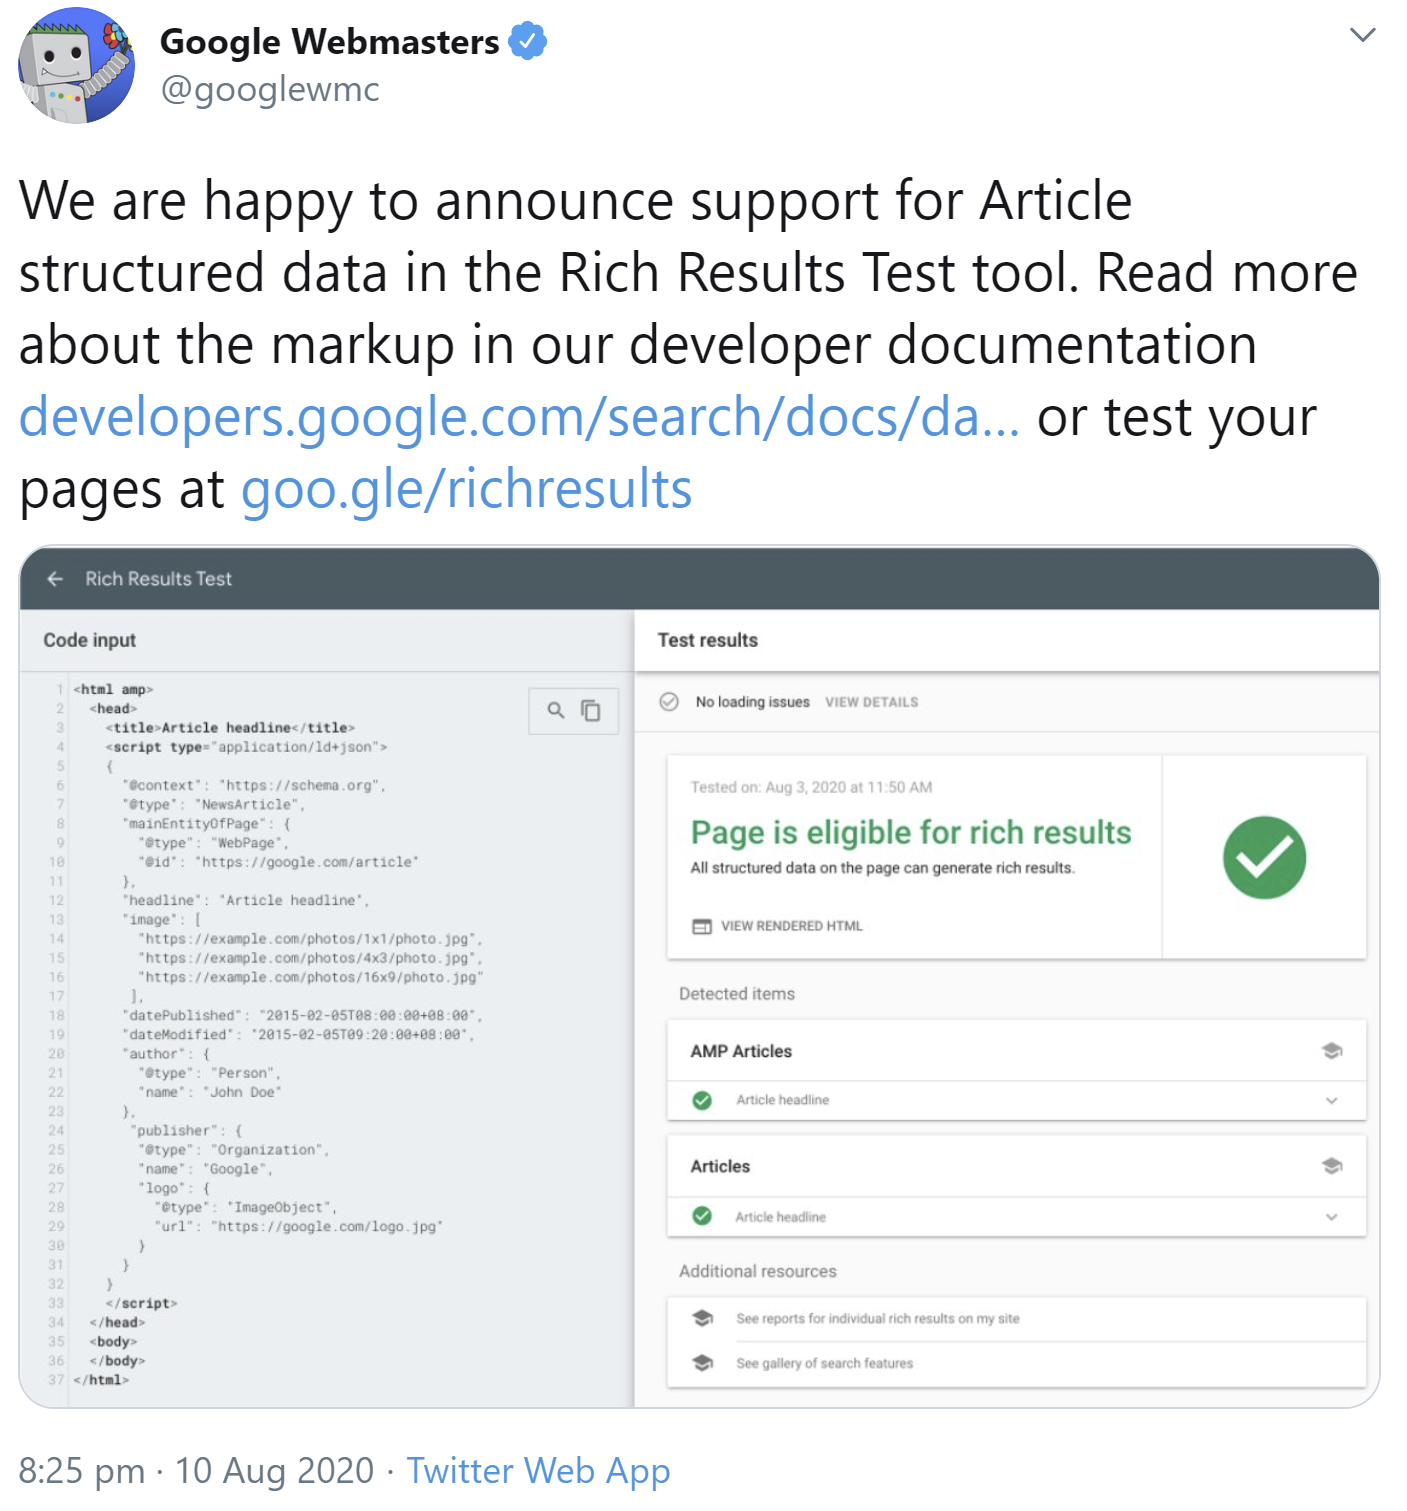This screenshot has height=1511, width=1407.
Task: Click the green check under AMP Articles headline row
Action: click(702, 1100)
